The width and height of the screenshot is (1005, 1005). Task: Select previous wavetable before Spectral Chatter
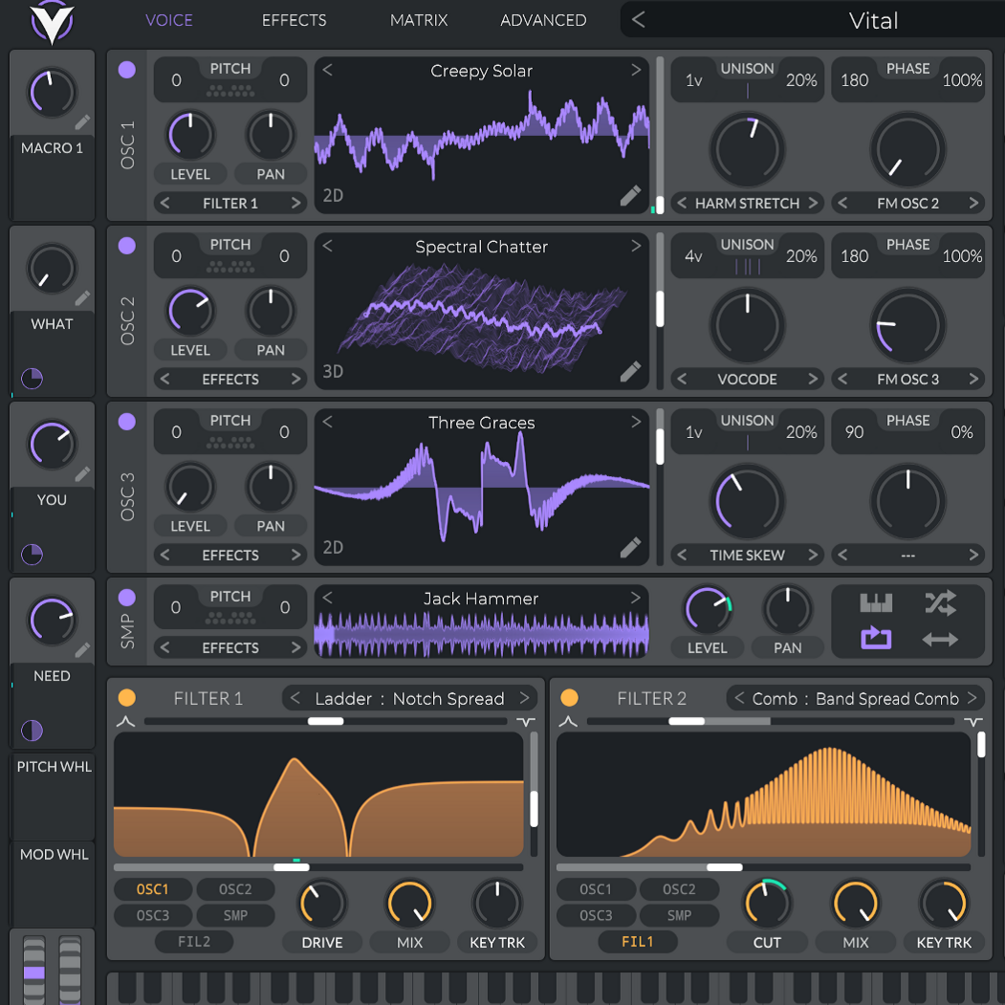tap(328, 246)
